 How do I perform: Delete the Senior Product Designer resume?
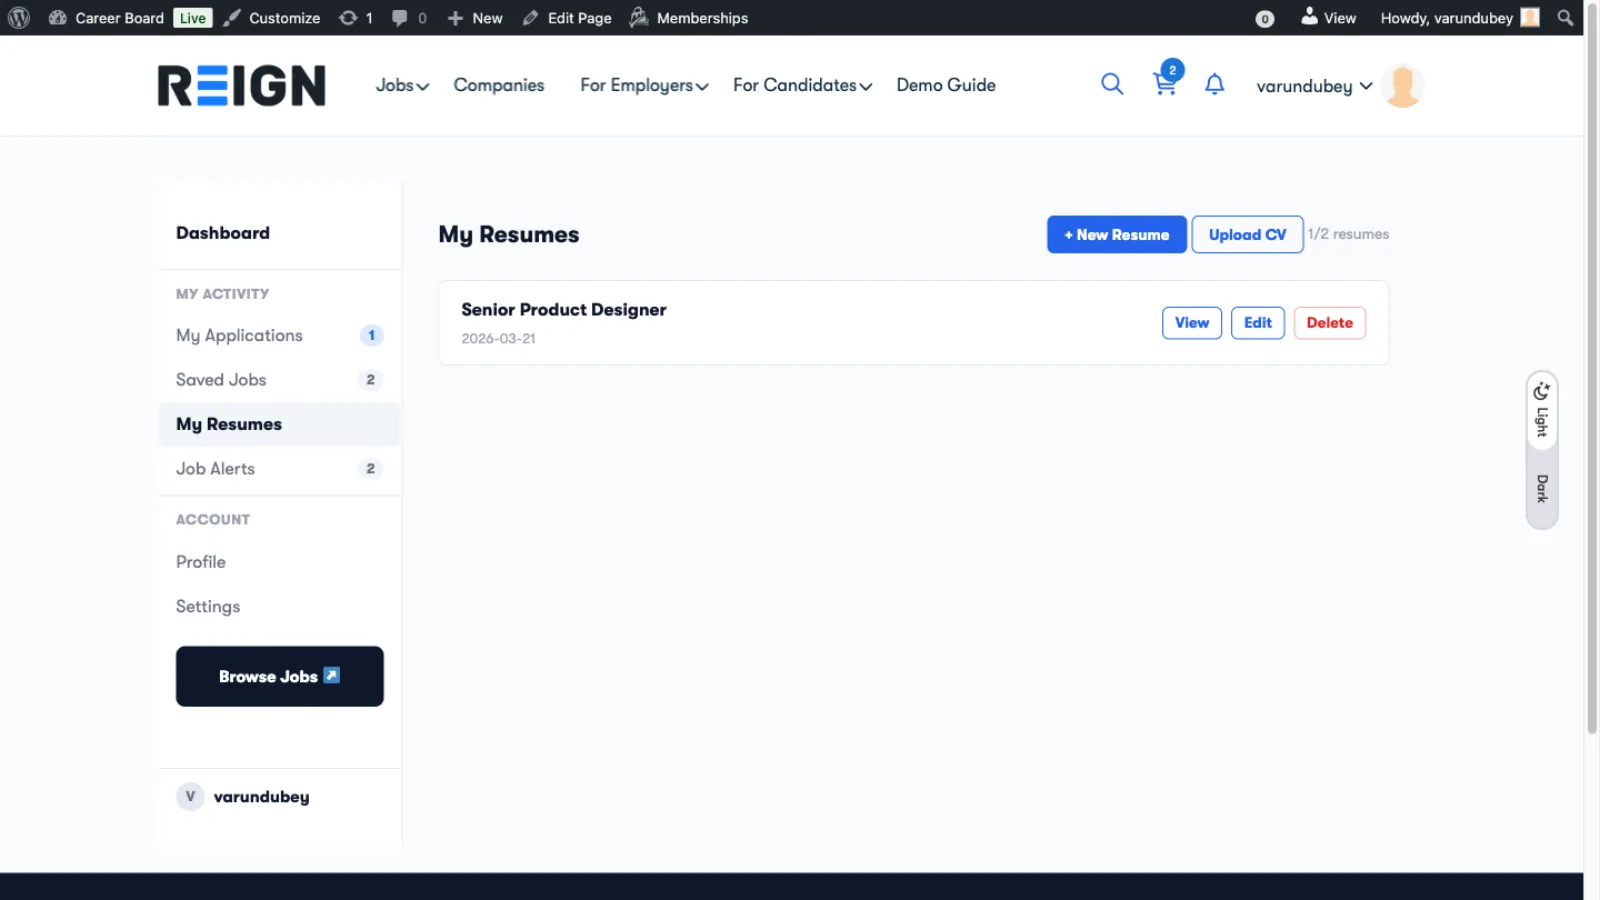coord(1330,323)
